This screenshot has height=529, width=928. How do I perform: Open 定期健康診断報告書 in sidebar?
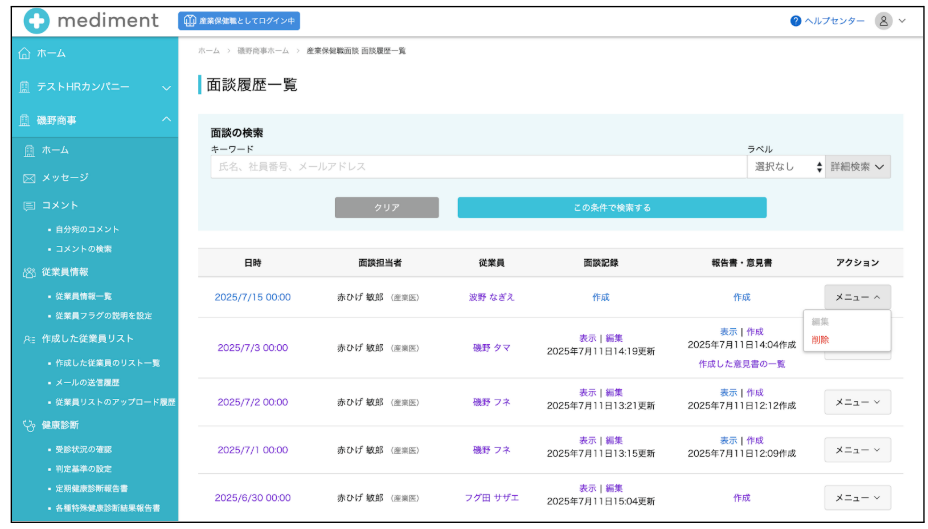[91, 489]
